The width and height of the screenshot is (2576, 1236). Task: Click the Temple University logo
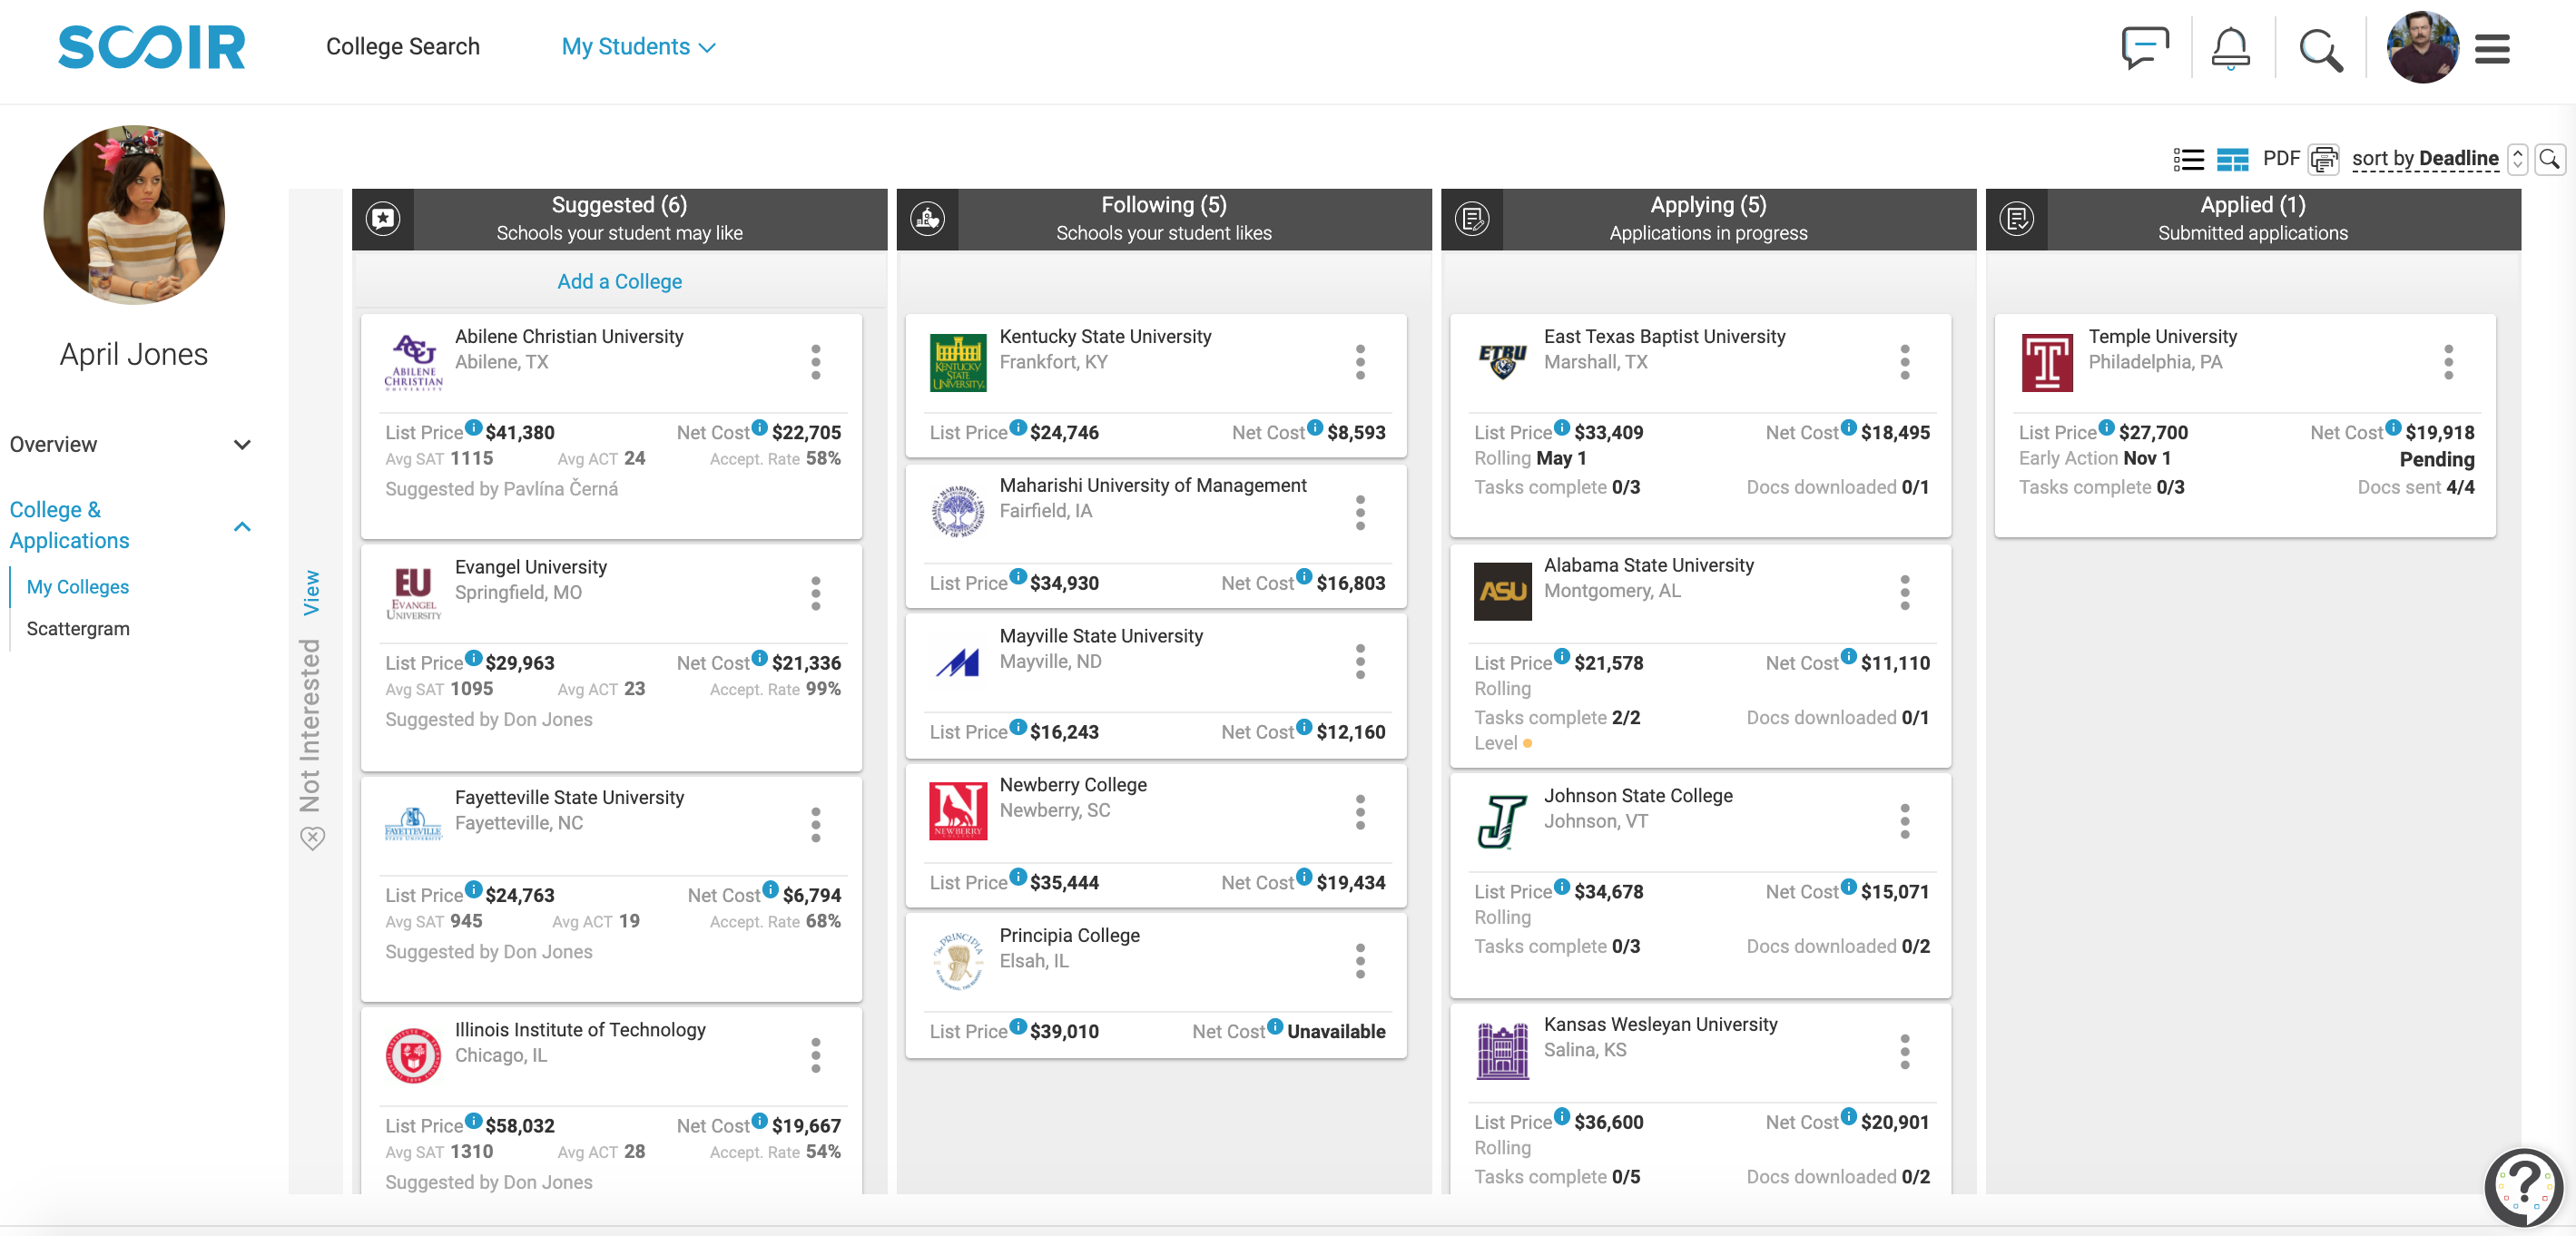(2047, 362)
